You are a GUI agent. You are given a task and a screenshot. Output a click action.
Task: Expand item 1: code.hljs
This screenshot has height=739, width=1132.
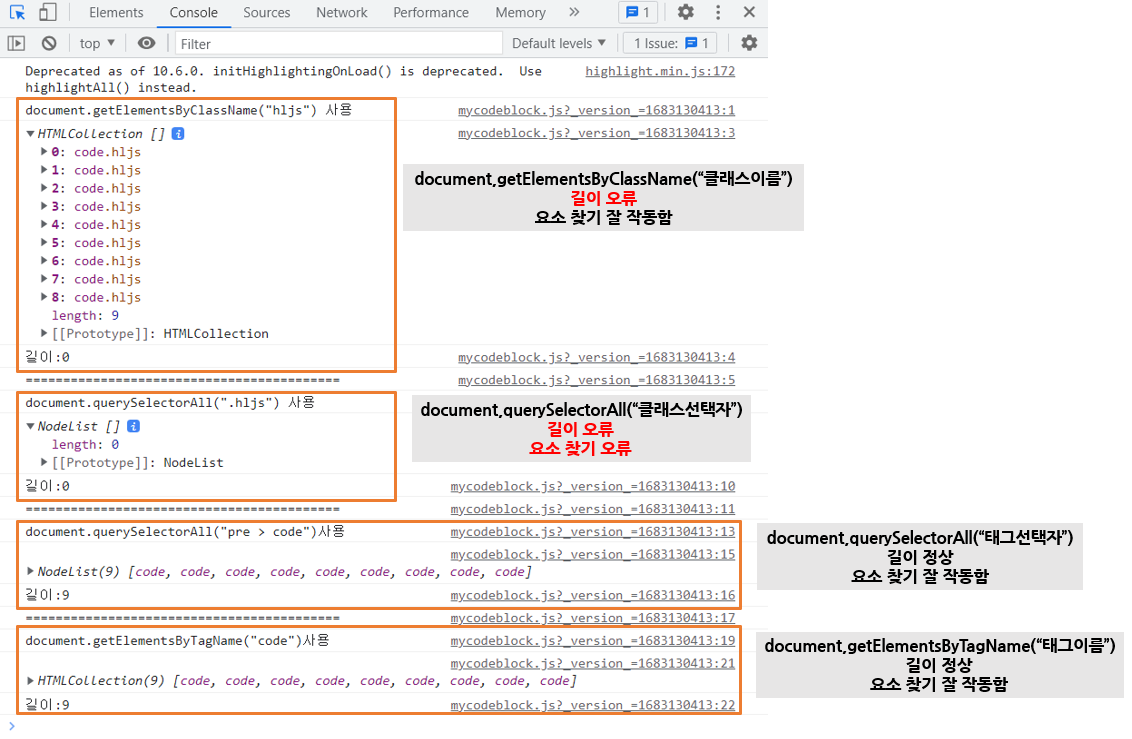44,170
